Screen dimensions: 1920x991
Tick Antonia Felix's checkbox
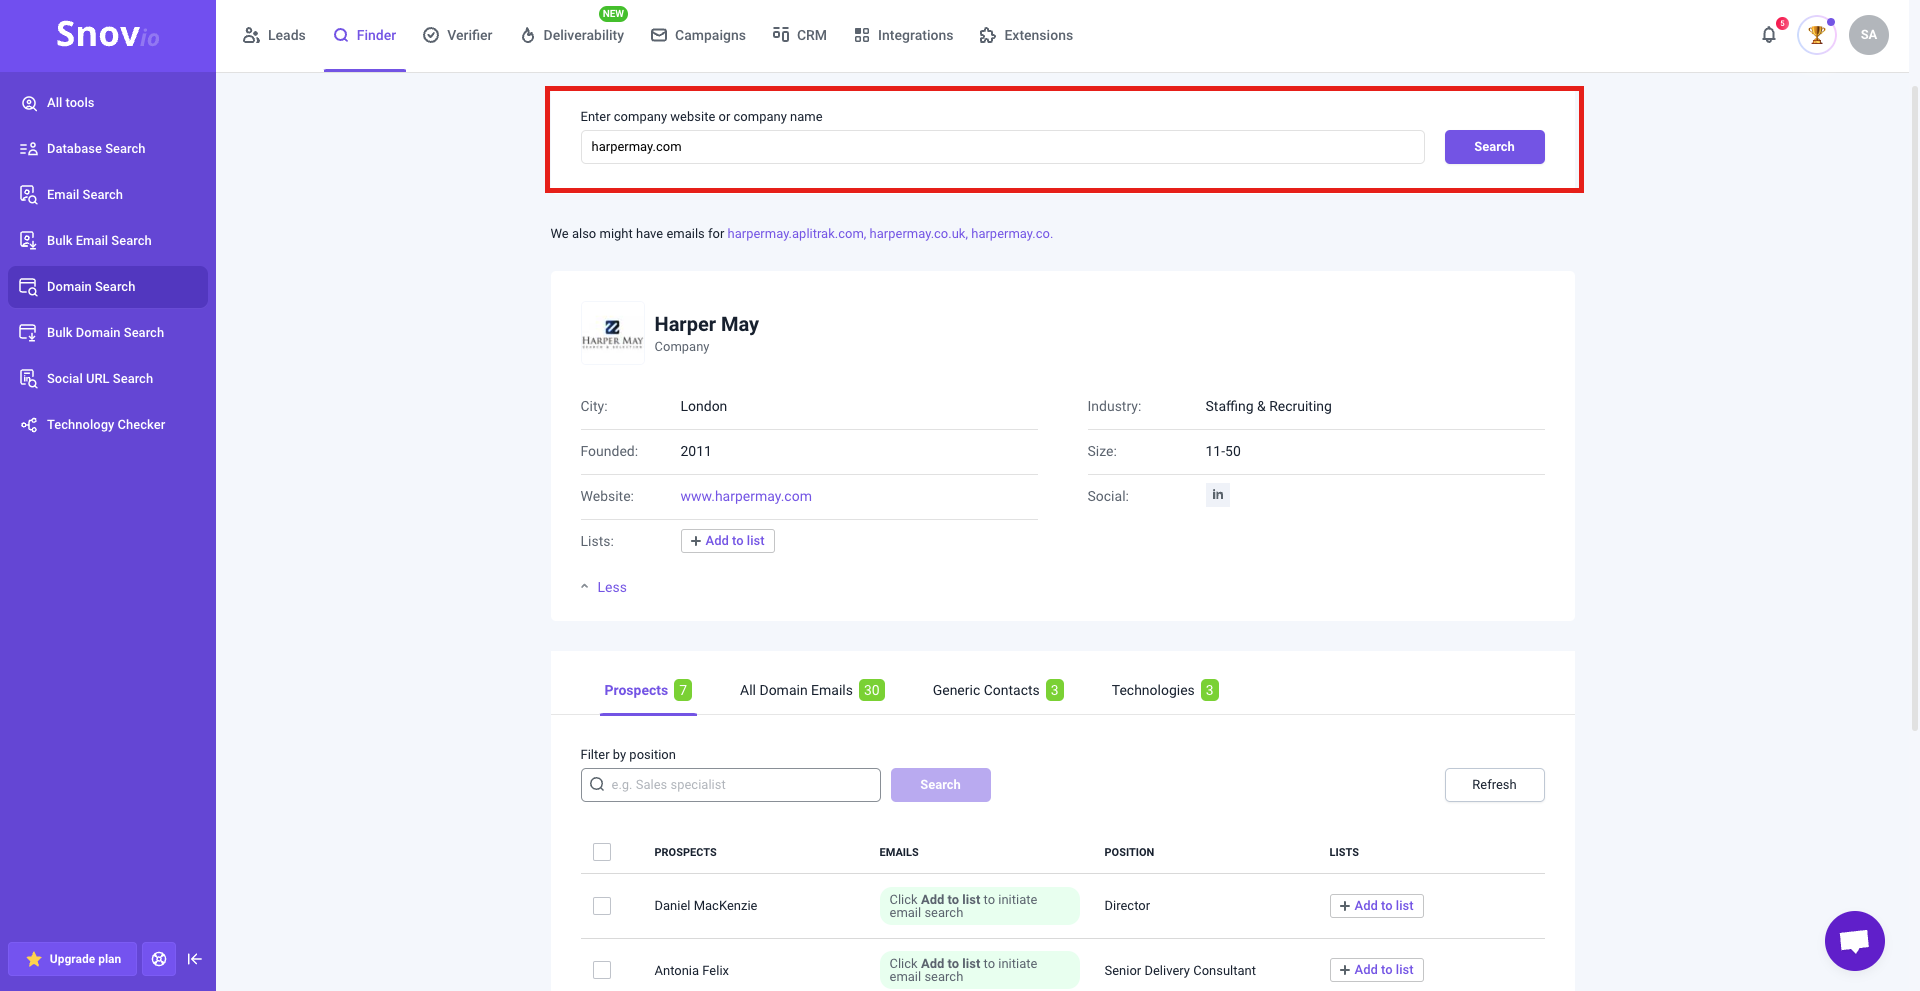(x=602, y=970)
